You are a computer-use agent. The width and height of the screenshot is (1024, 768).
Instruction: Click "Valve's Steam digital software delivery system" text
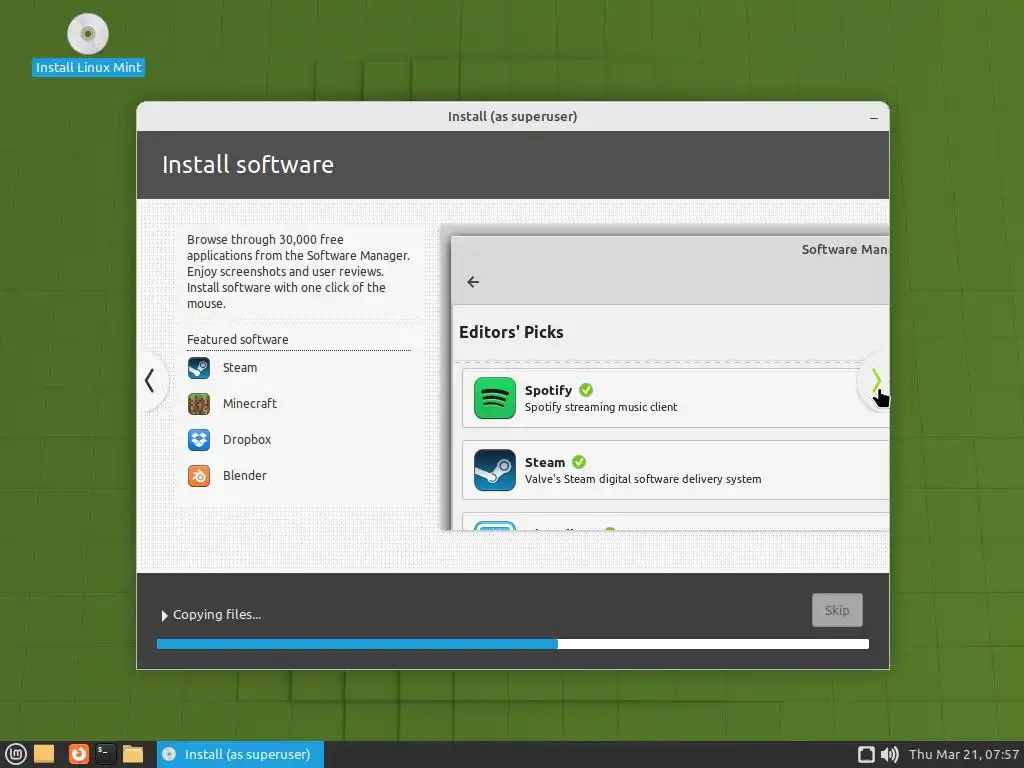point(643,479)
